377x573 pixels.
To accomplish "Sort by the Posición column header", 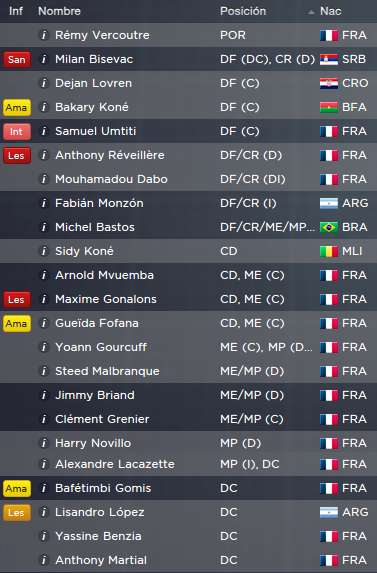I will click(243, 11).
